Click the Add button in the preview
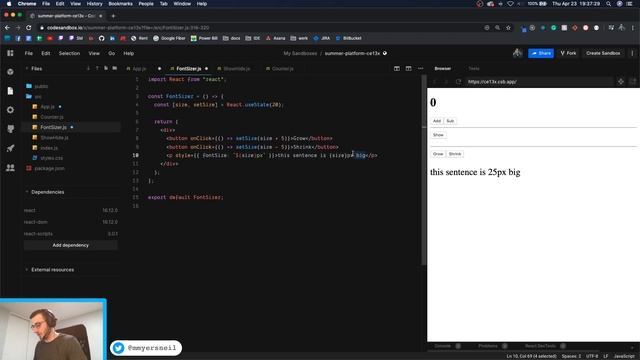This screenshot has width=640, height=360. pyautogui.click(x=437, y=121)
